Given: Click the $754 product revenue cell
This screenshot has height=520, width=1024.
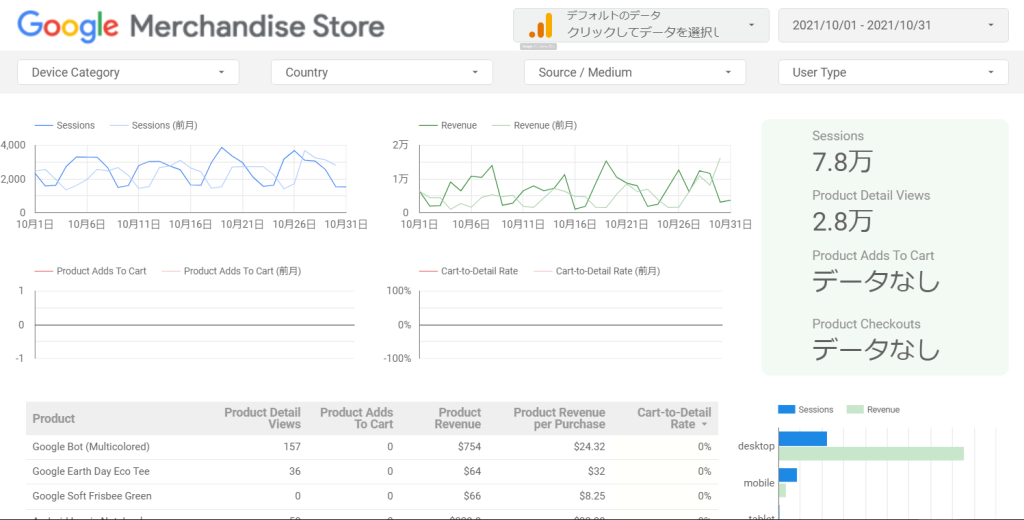Looking at the screenshot, I should [469, 447].
